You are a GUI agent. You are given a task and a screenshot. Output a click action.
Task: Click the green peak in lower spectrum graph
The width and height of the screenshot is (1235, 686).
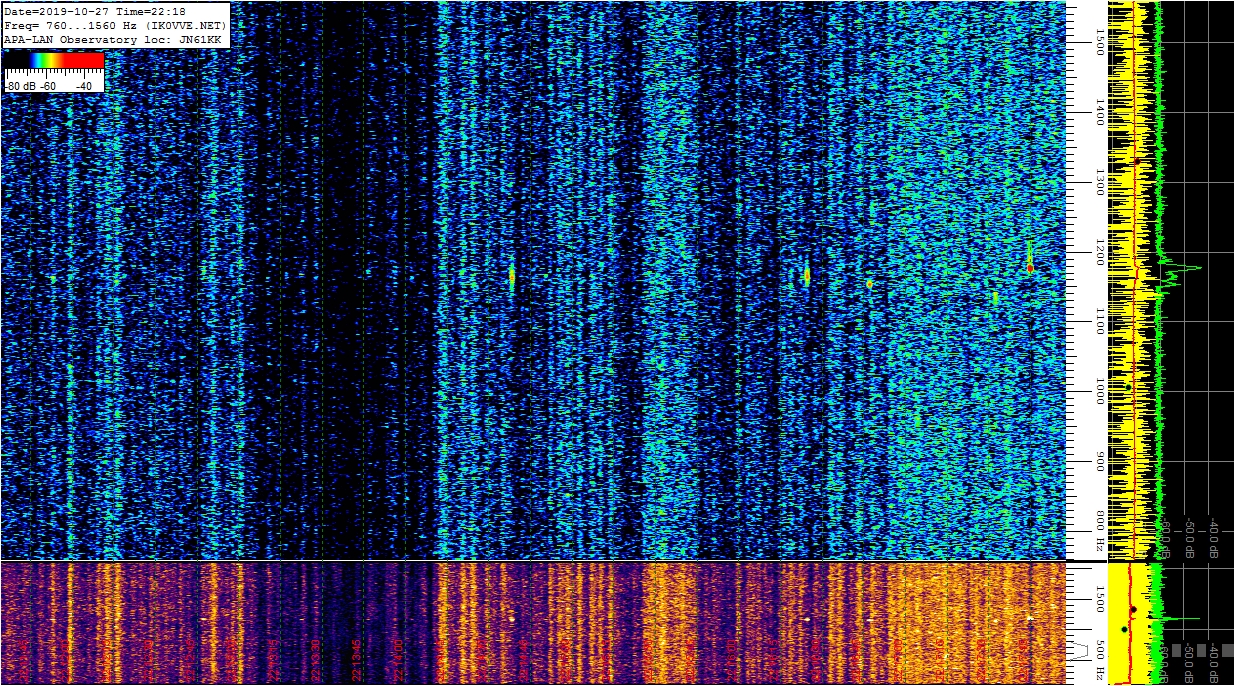click(1182, 619)
